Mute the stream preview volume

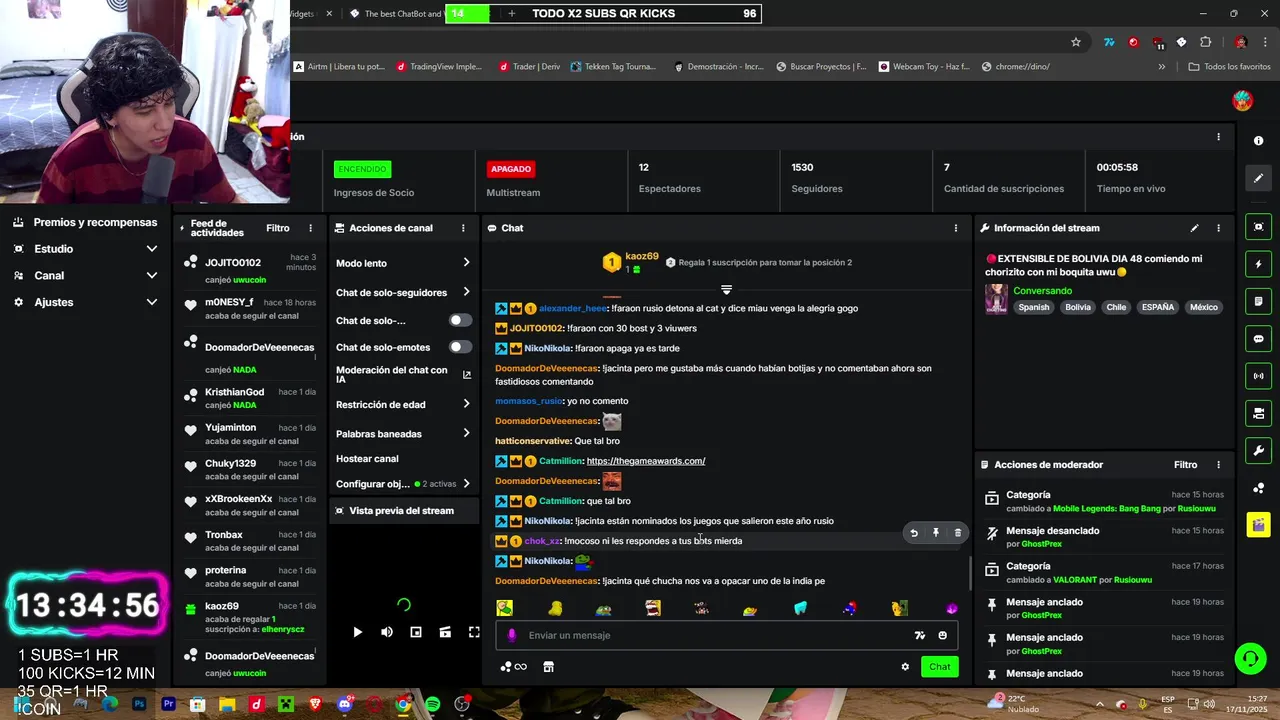pyautogui.click(x=387, y=632)
